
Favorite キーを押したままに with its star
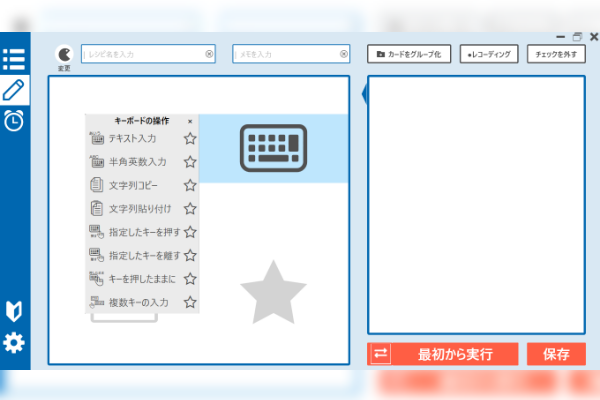coord(190,279)
